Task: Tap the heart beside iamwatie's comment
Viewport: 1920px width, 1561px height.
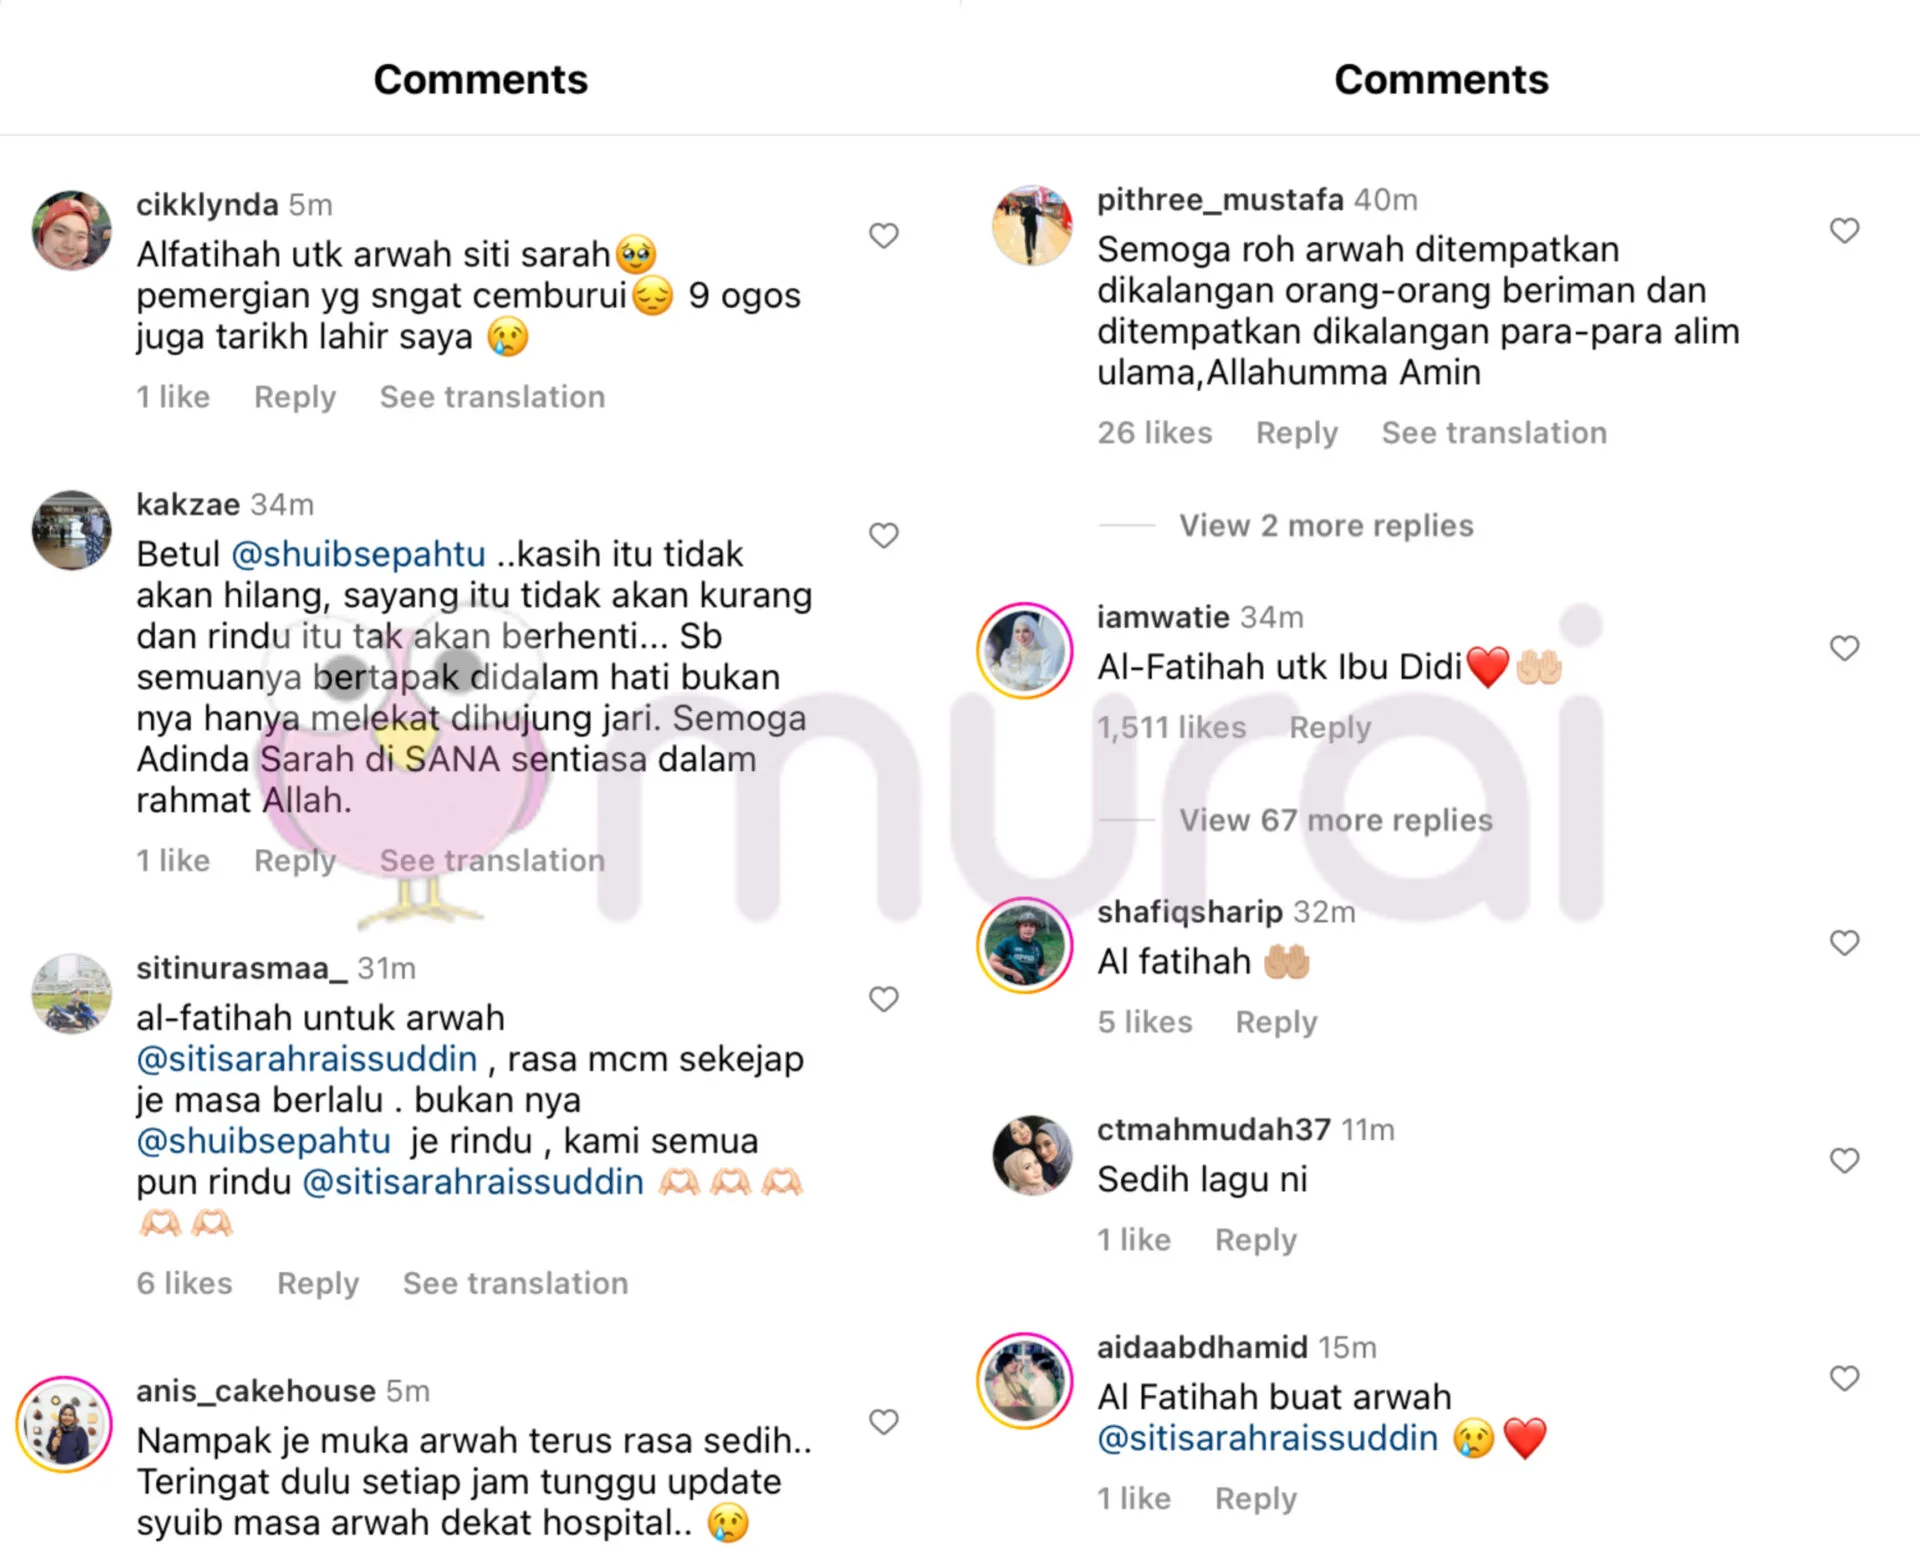Action: (x=1844, y=649)
